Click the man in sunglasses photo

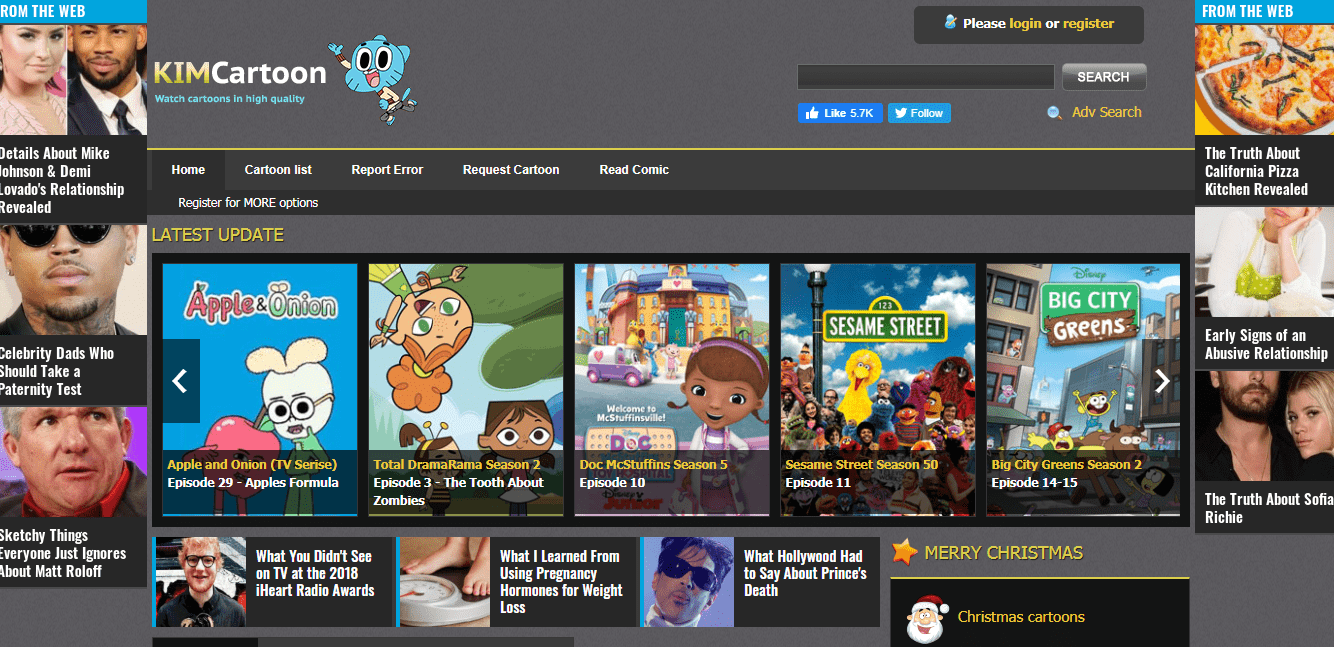[73, 279]
